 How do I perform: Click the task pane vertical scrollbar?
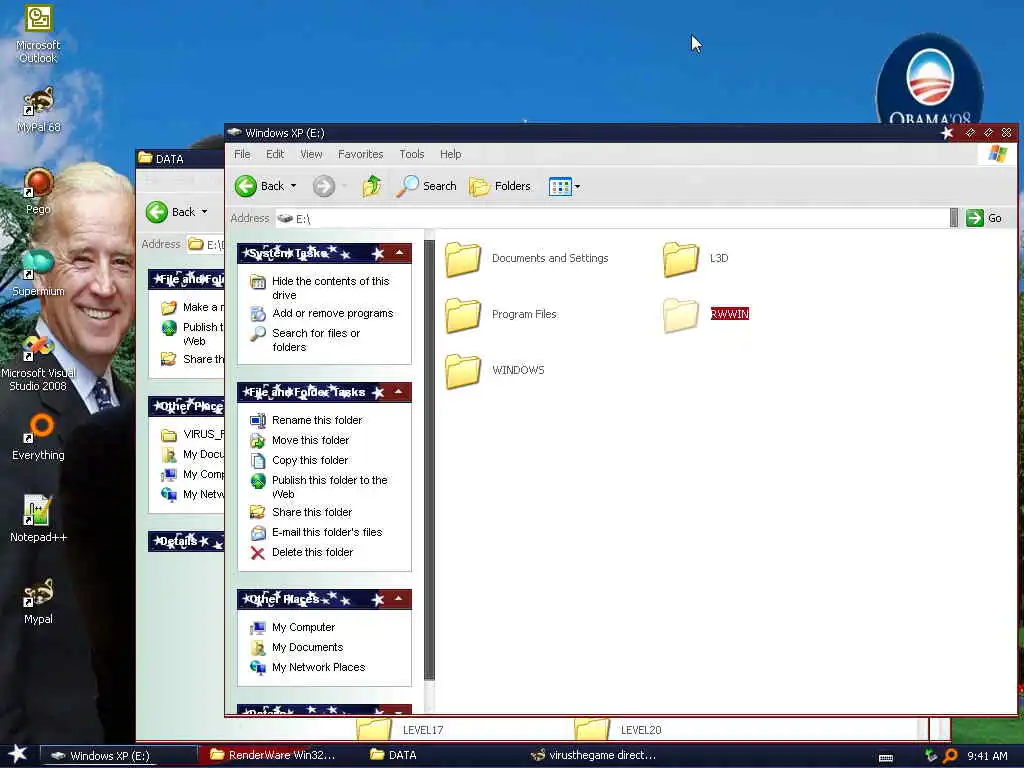click(x=429, y=460)
